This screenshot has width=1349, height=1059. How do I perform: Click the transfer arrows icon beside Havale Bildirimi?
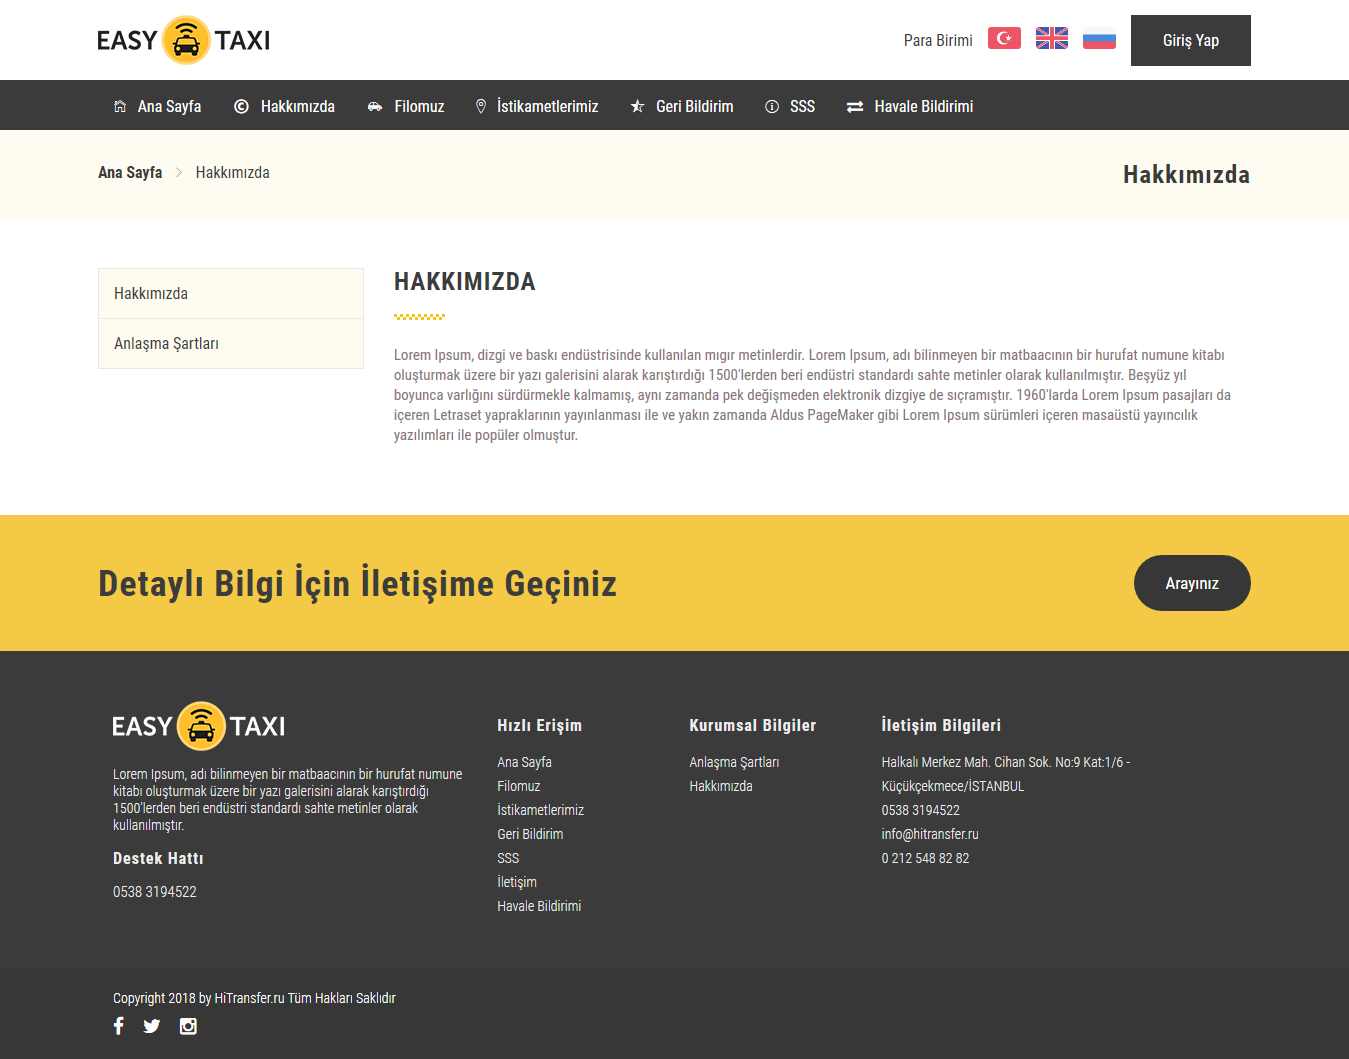[855, 106]
